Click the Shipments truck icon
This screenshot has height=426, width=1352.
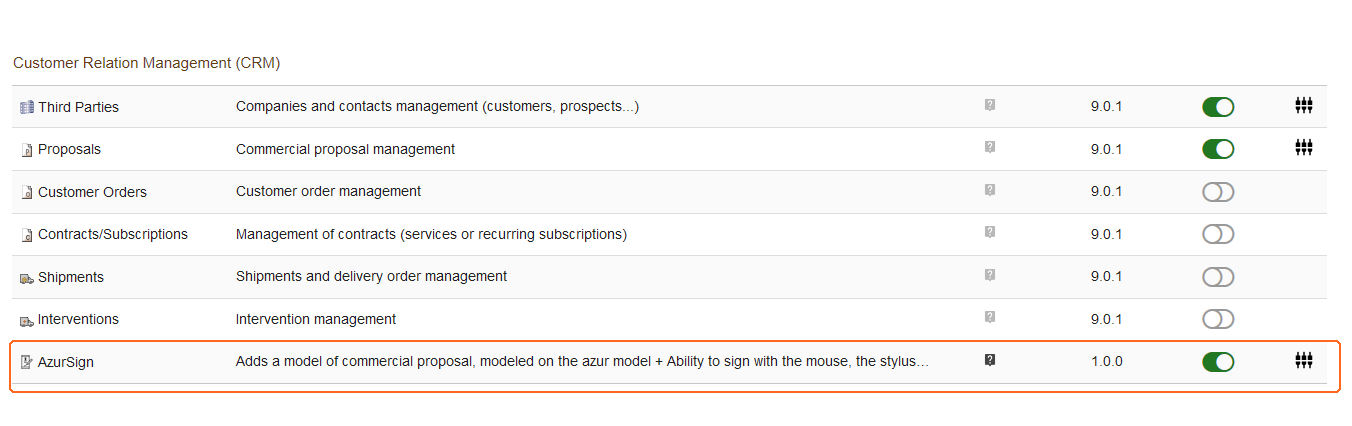click(x=27, y=278)
